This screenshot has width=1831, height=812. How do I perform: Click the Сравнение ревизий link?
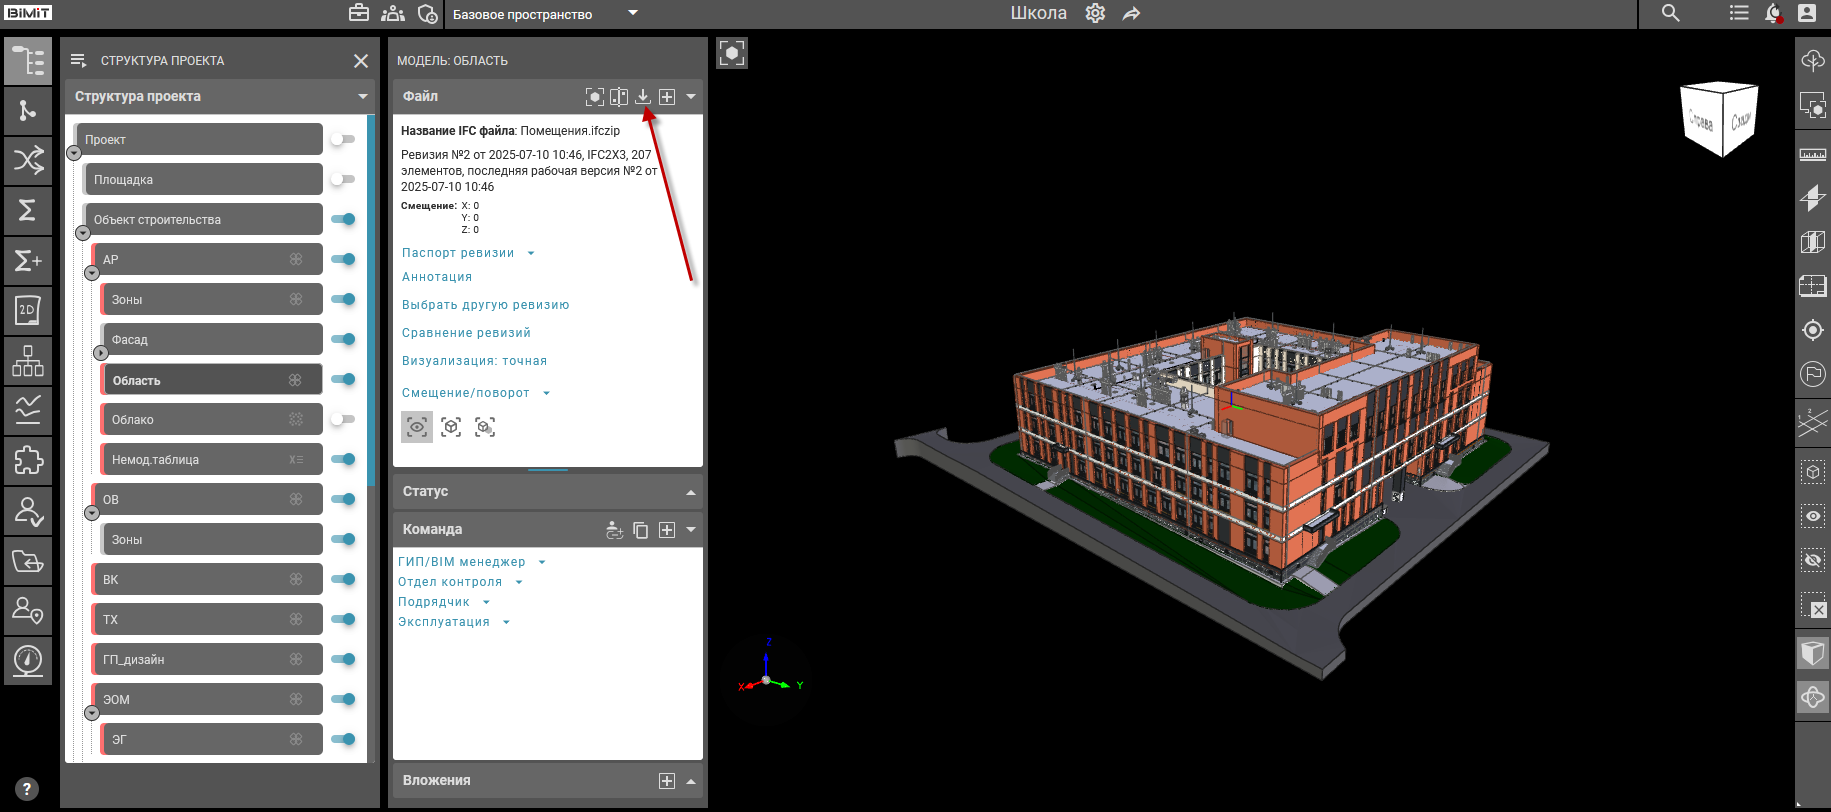coord(466,333)
